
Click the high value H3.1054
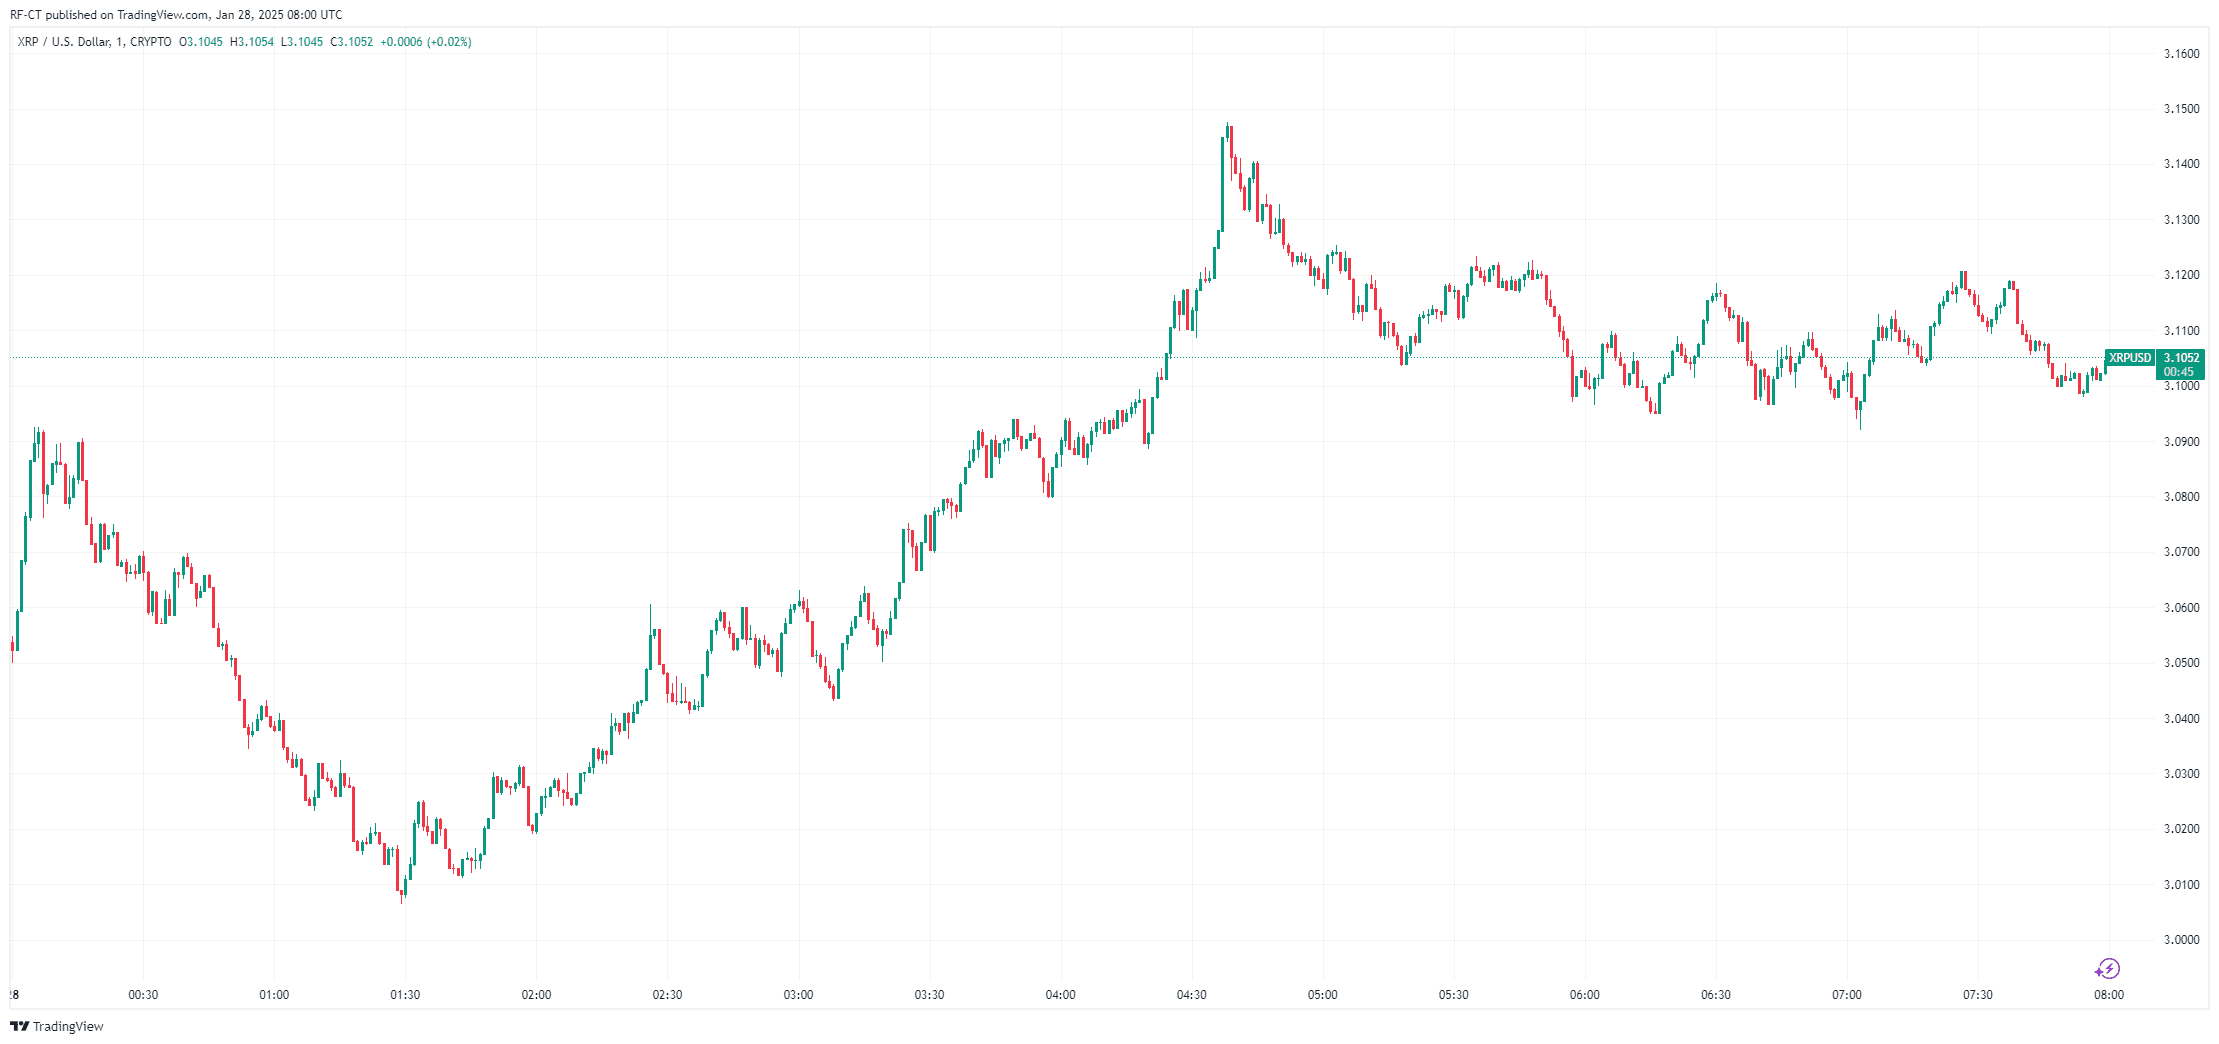coord(252,42)
